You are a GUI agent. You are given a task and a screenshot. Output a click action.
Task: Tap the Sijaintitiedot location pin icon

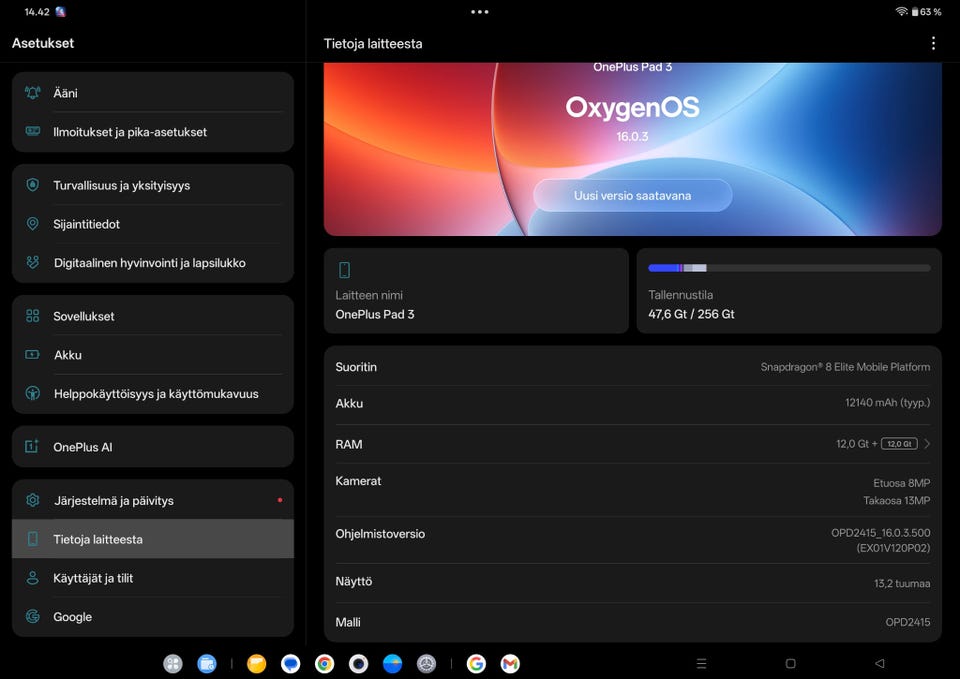pos(33,224)
